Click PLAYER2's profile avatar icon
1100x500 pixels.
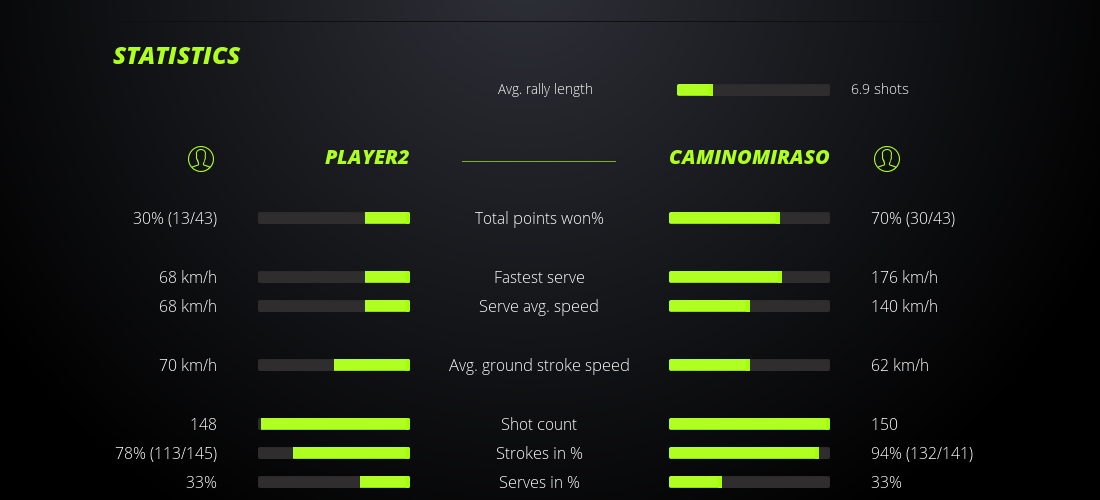click(x=201, y=158)
